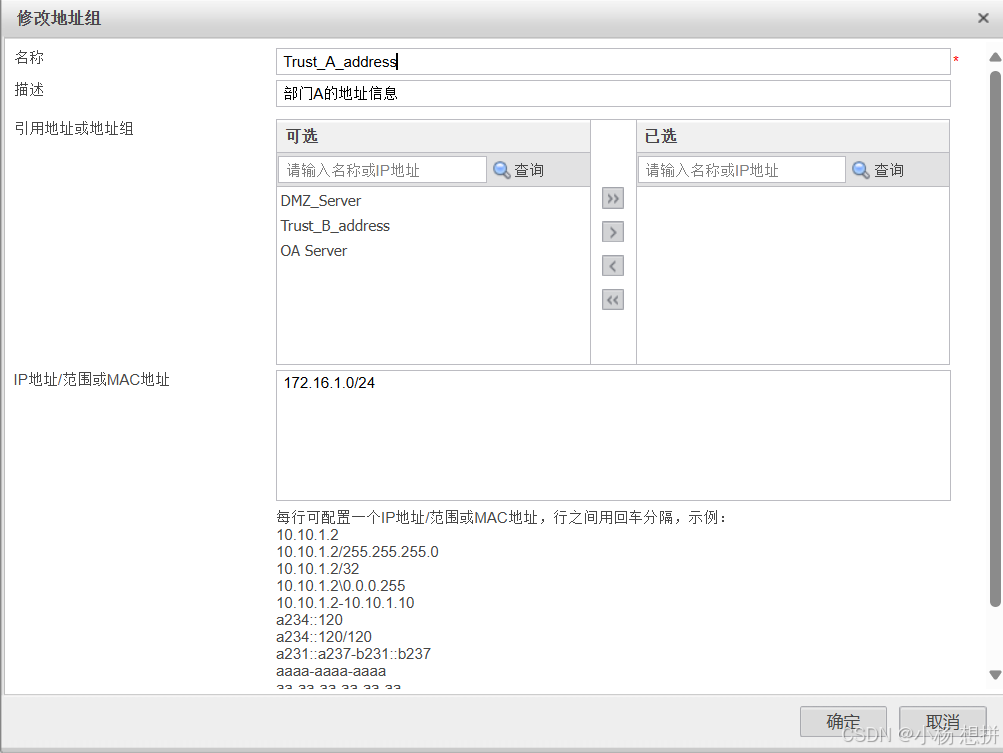Click the vertical scrollbar thumb
Screen dimensions: 1003x753
click(x=995, y=339)
